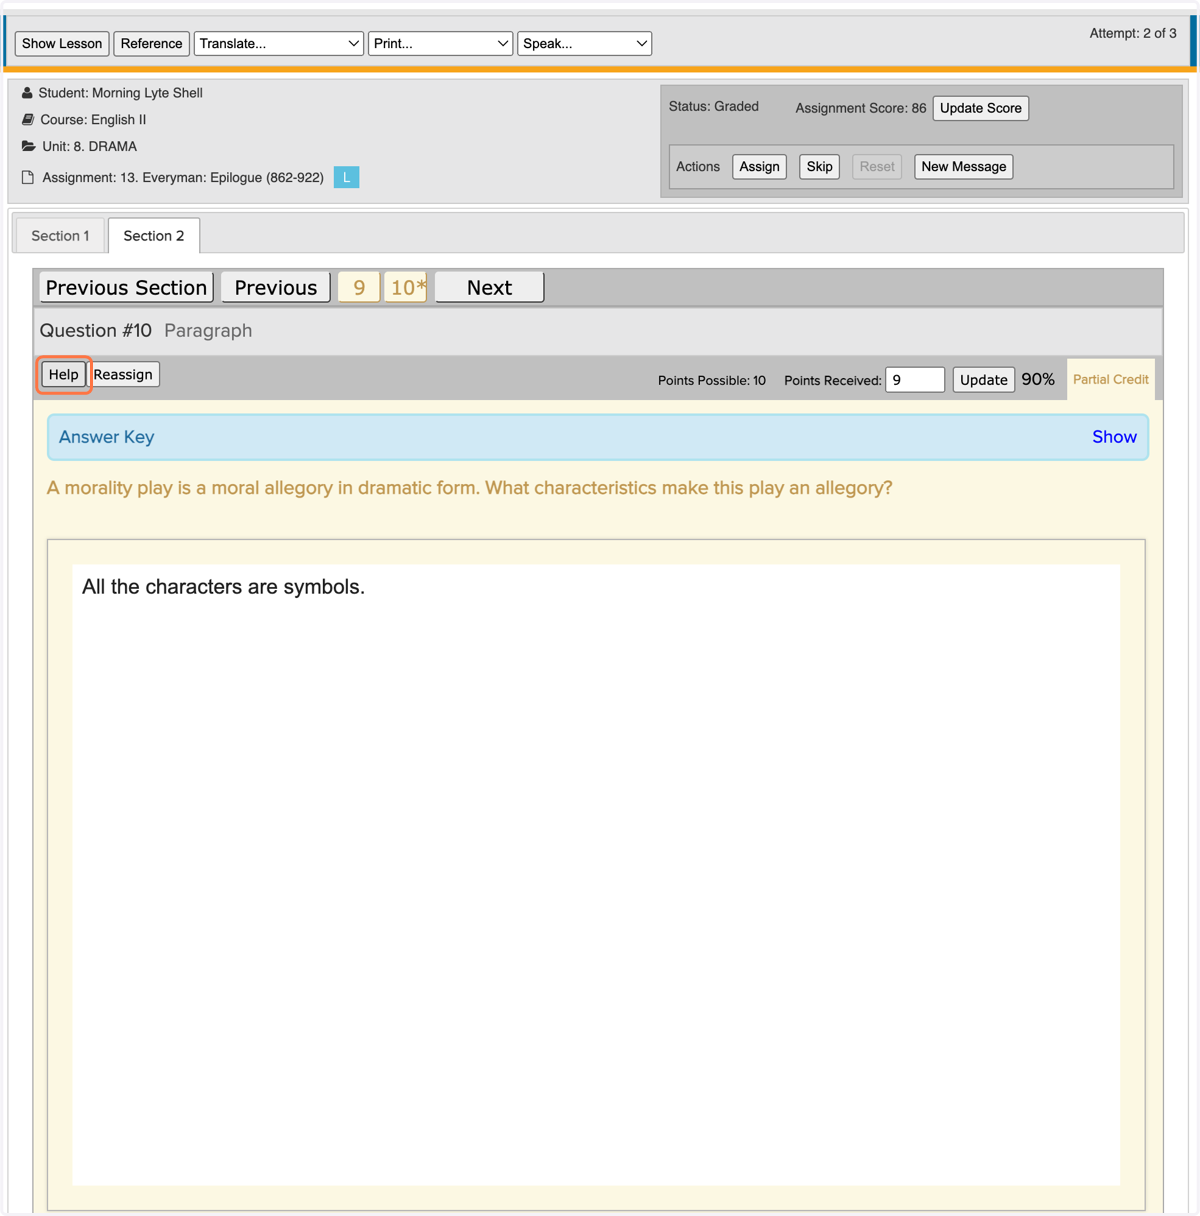1200x1216 pixels.
Task: Click the 'Status: Graded' text
Action: tap(713, 106)
